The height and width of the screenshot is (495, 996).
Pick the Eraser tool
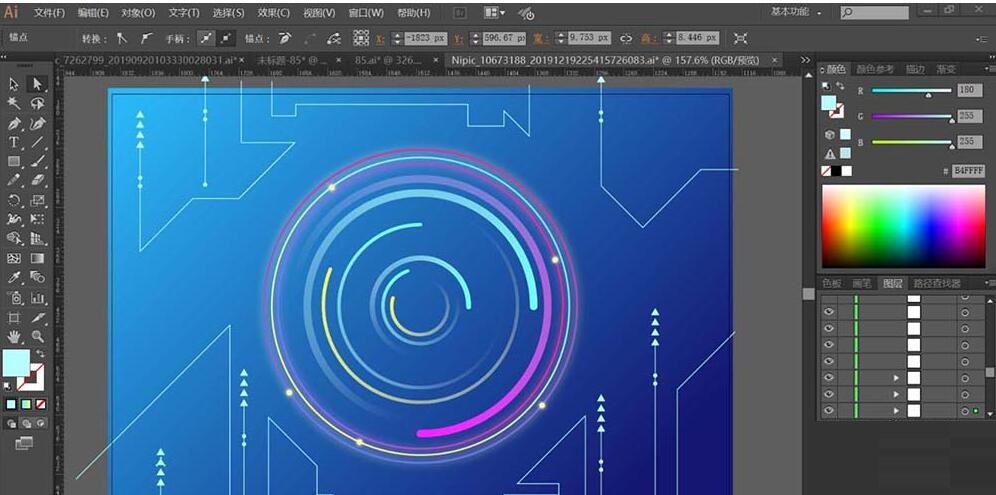click(x=37, y=181)
